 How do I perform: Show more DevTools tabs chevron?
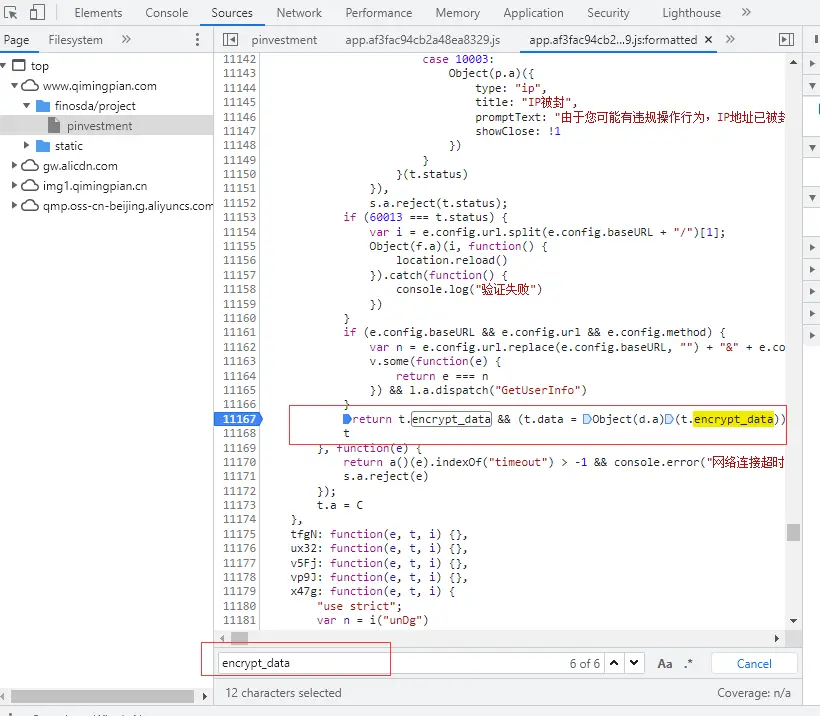tap(746, 12)
